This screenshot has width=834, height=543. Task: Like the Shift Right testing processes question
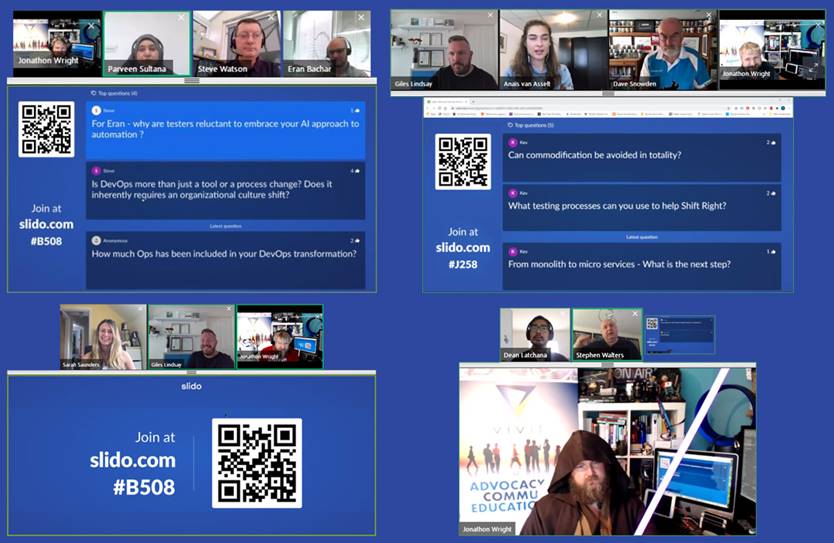(x=771, y=193)
